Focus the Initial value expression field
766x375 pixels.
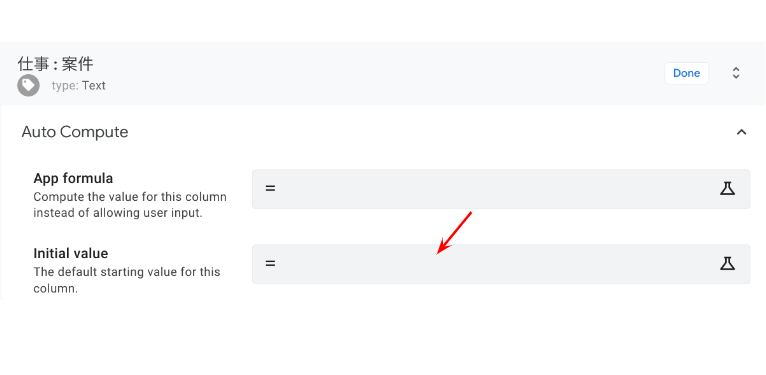[501, 264]
